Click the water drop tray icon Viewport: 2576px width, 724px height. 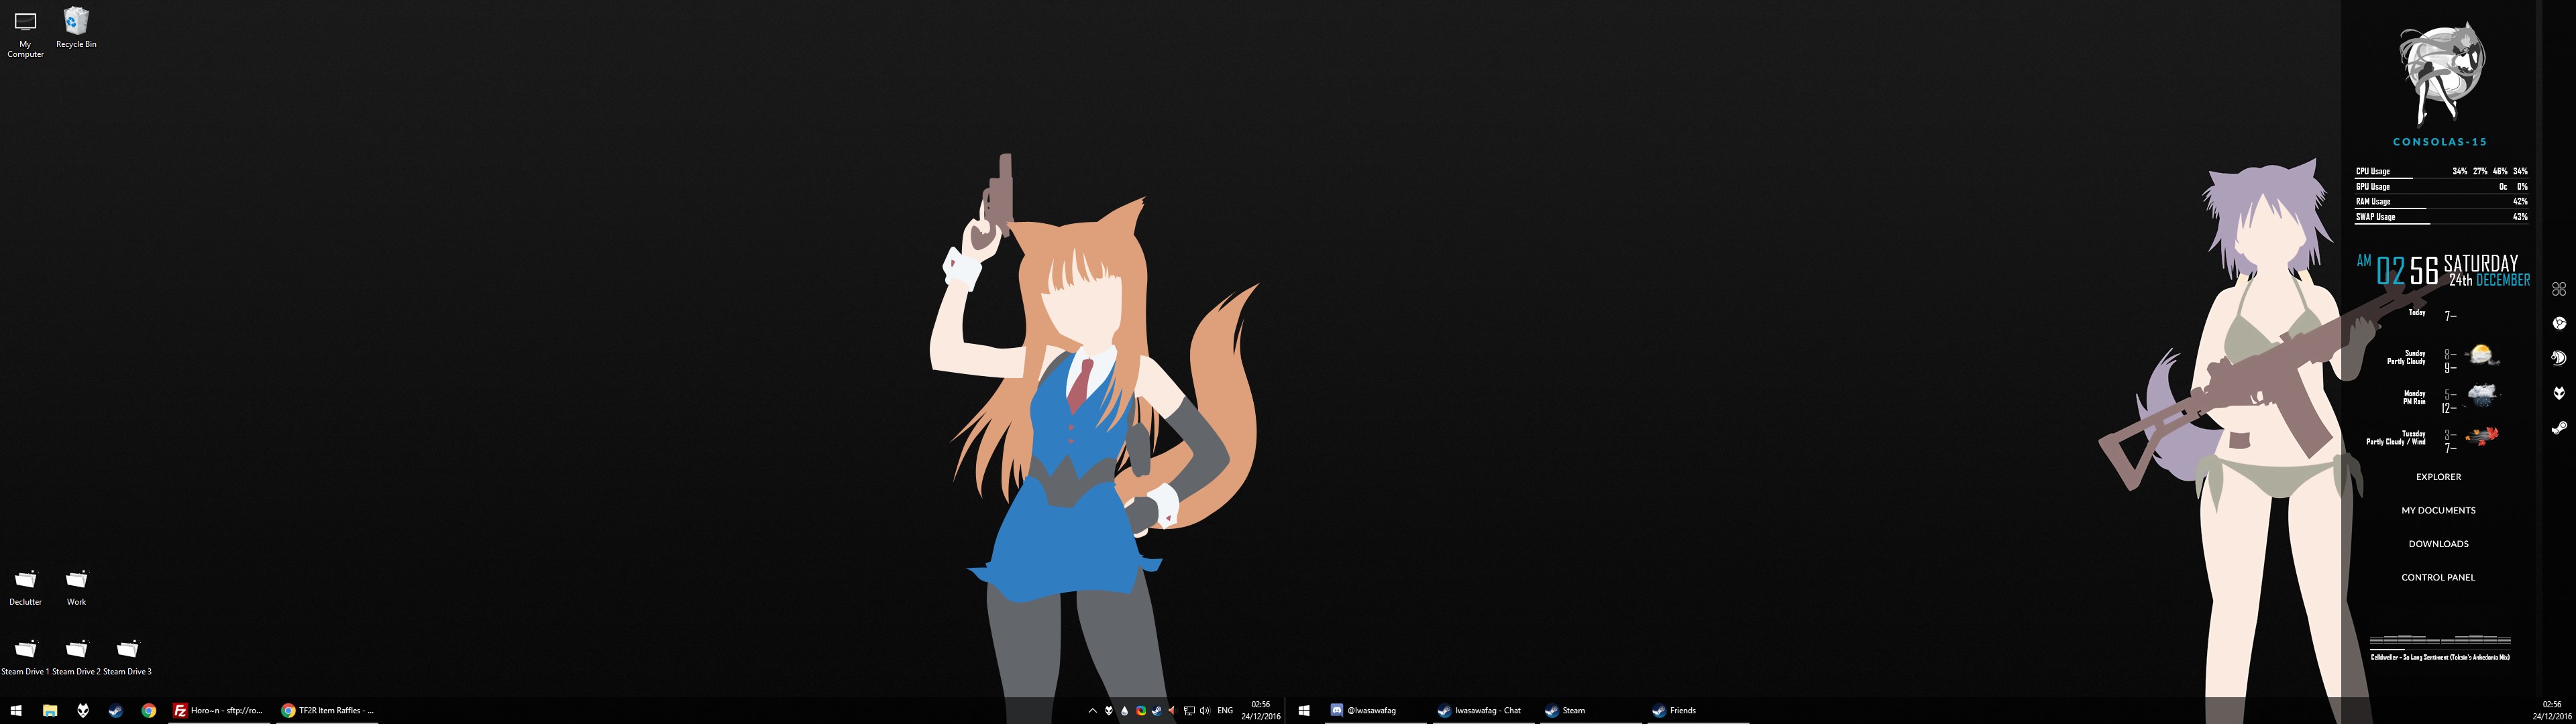(1124, 711)
